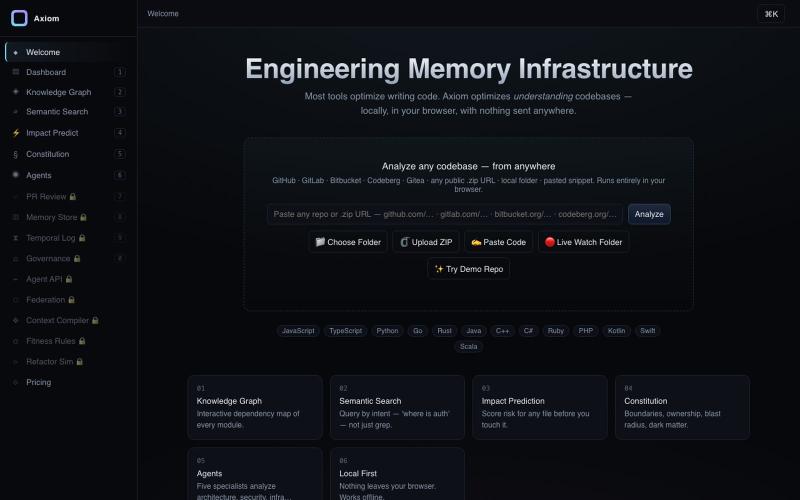
Task: Click the lock icon beside Governance
Action: click(77, 259)
